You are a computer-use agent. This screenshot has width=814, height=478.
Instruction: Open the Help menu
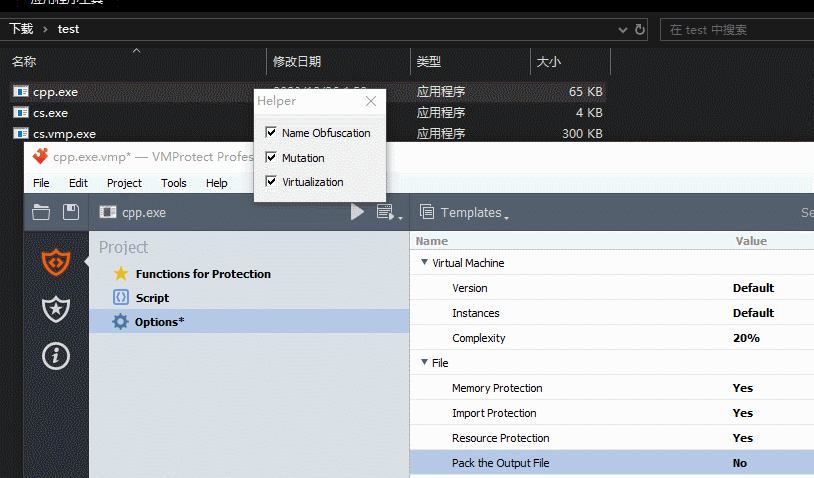click(216, 183)
